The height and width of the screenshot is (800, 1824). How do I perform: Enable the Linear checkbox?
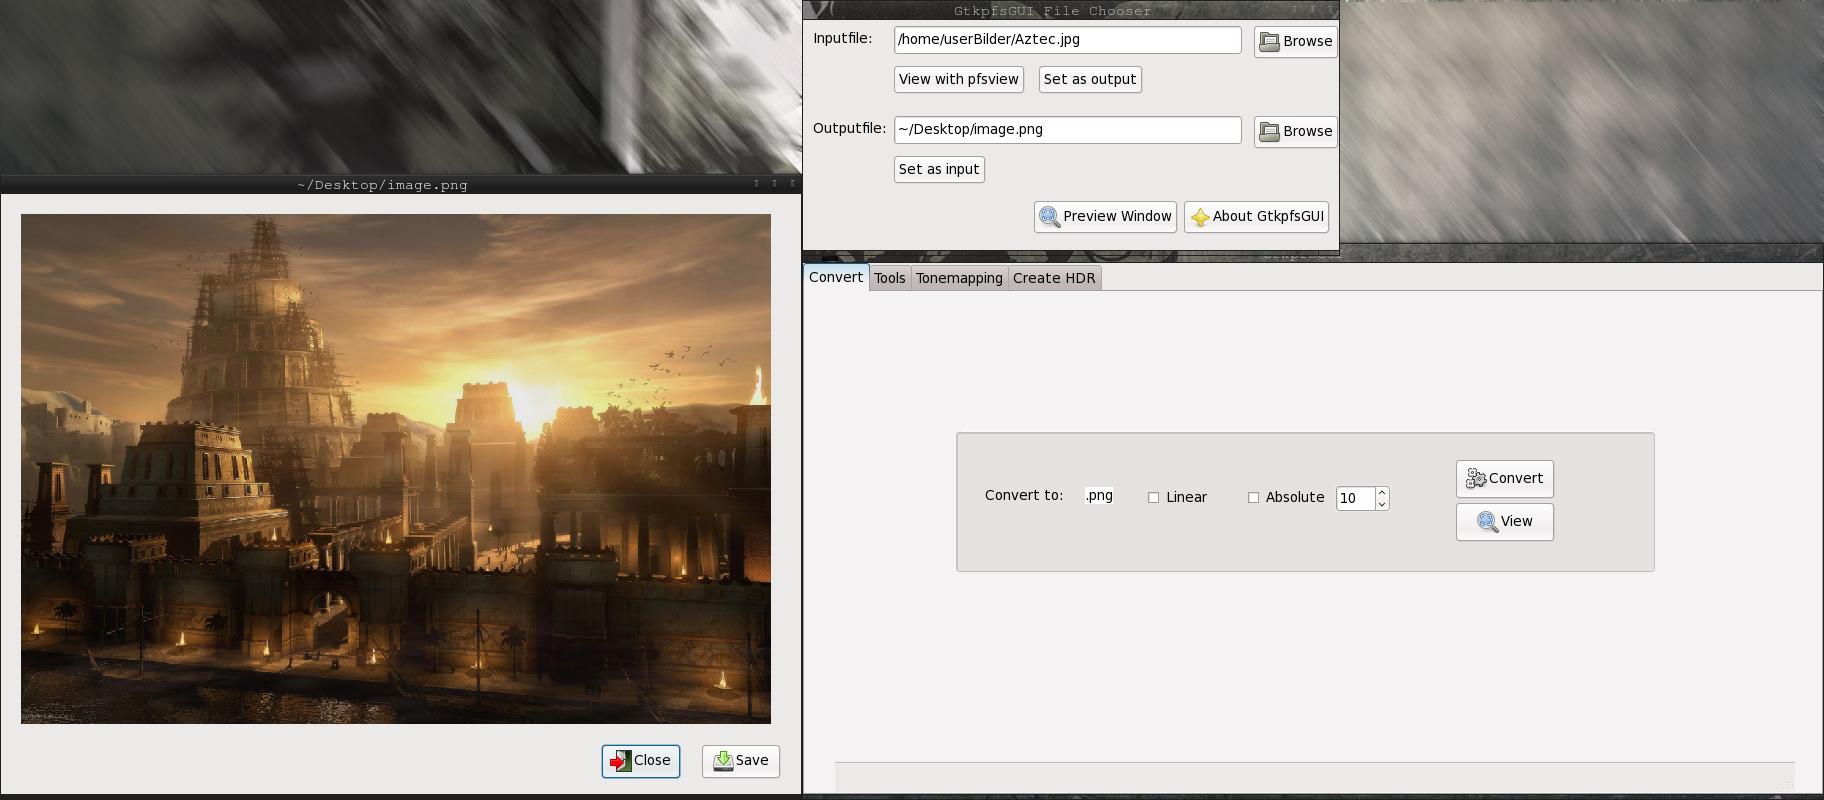(1153, 498)
